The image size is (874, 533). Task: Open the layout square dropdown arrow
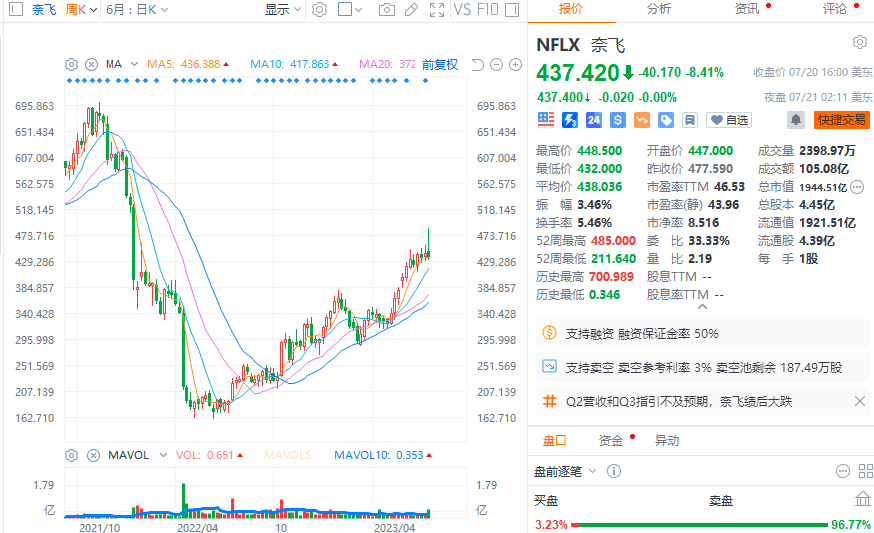point(358,9)
